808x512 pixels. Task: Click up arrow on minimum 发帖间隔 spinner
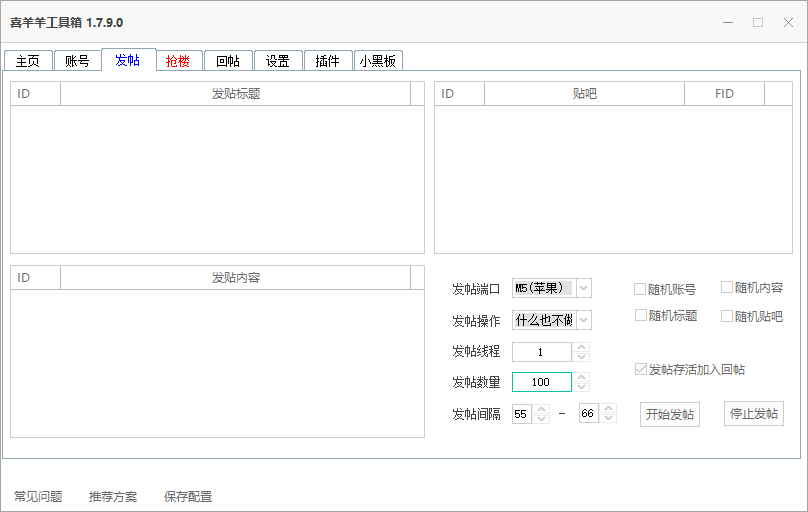tap(541, 409)
